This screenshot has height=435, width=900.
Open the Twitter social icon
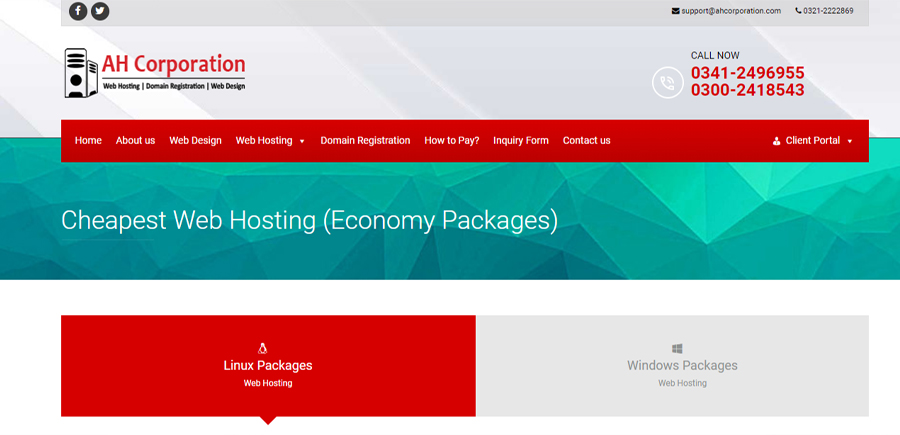100,11
